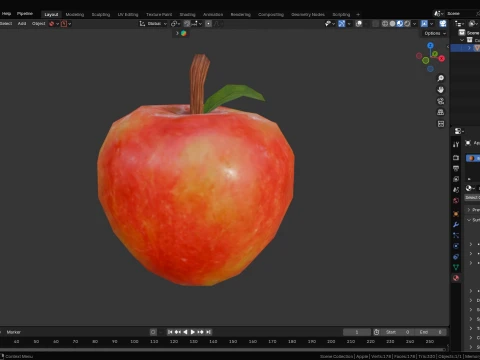
Task: Switch perspective/orthographic grid icon
Action: (441, 112)
